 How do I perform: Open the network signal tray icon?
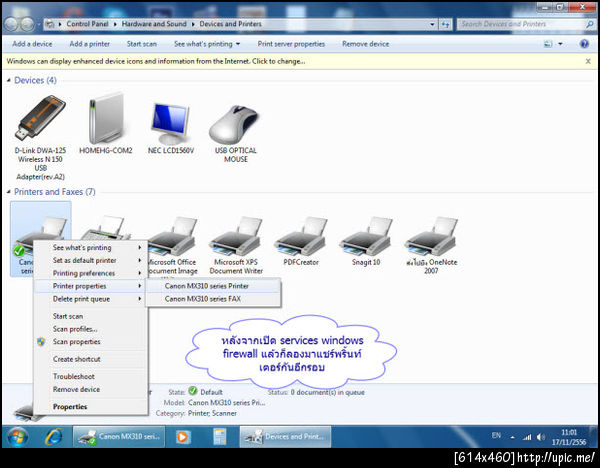(x=527, y=437)
